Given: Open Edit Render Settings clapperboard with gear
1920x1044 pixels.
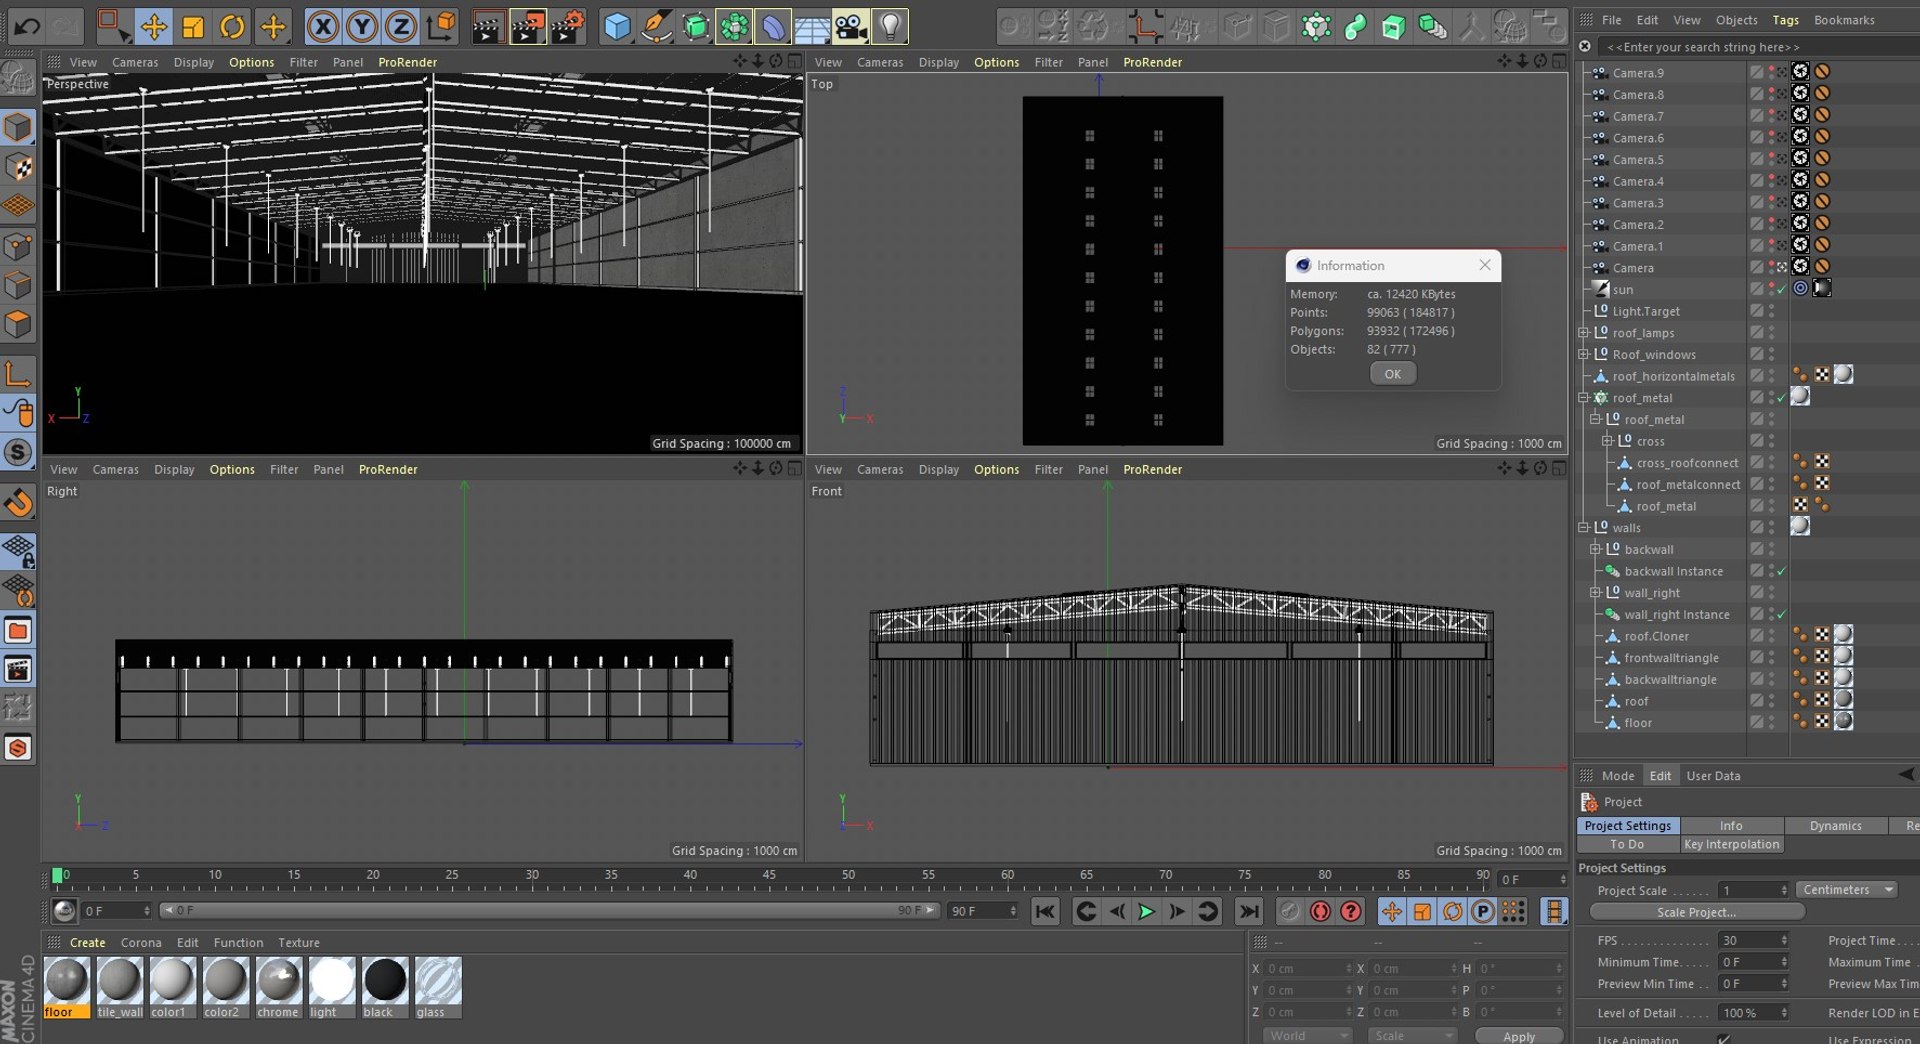Looking at the screenshot, I should (567, 26).
